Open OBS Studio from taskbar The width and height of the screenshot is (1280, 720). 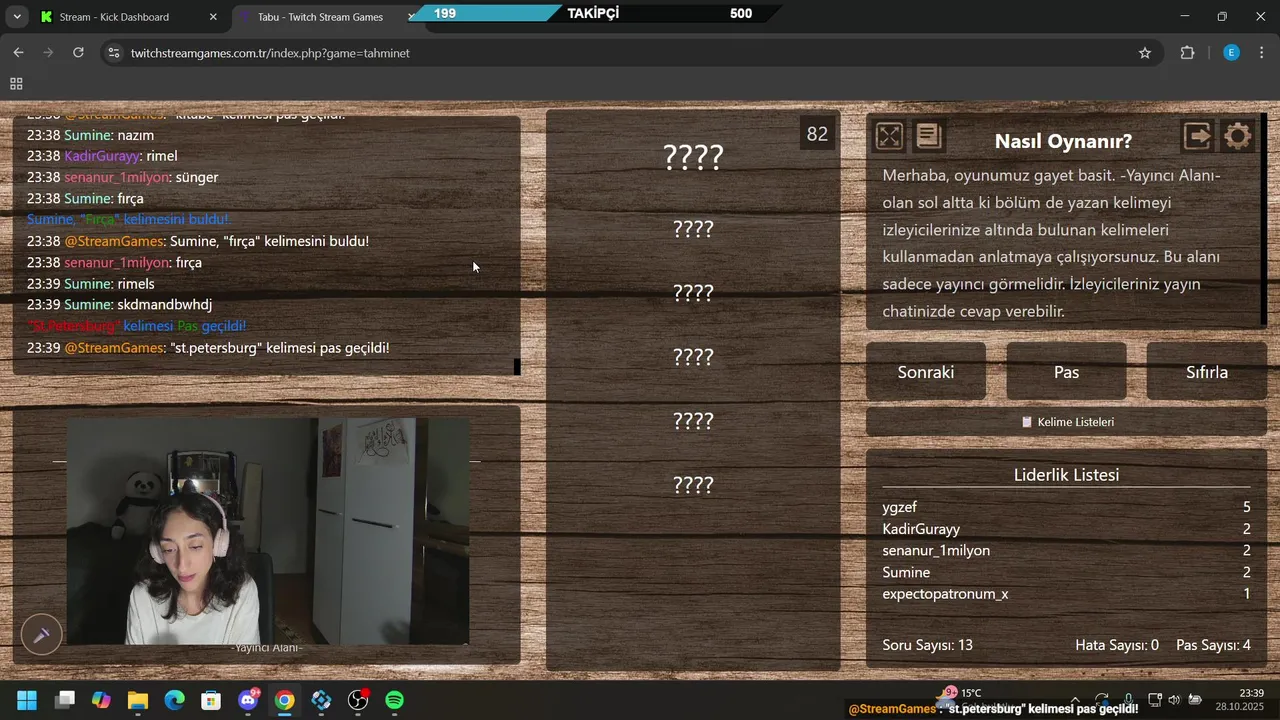358,700
